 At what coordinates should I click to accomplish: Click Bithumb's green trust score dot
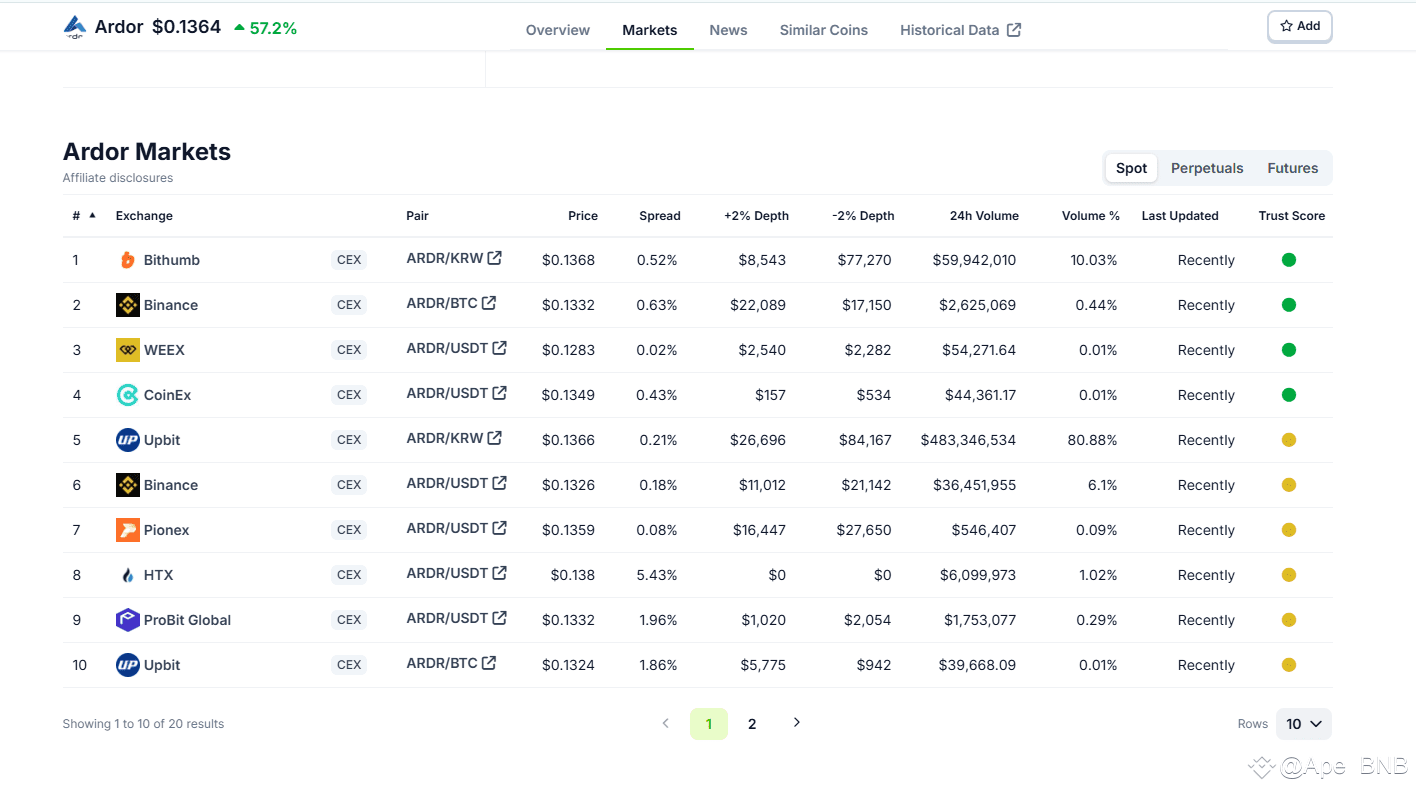pos(1289,259)
